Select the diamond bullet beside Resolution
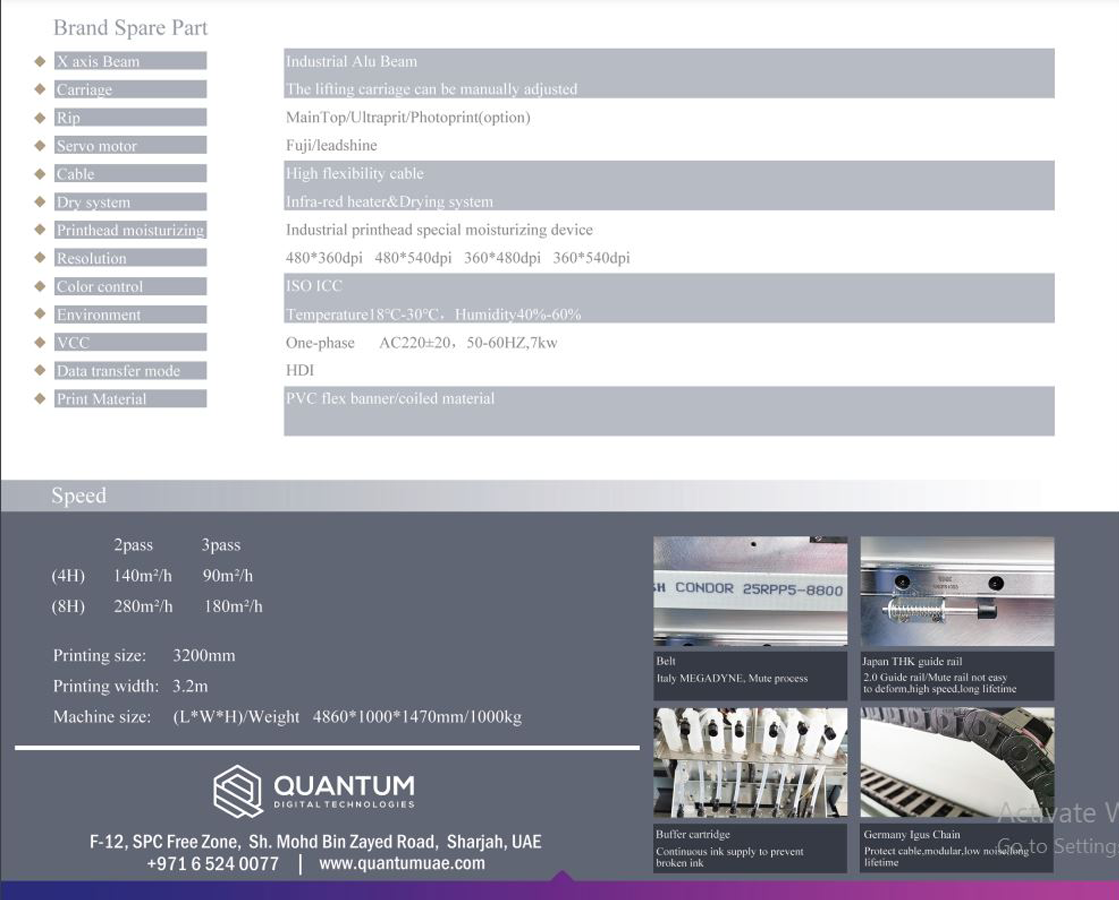Viewport: 1119px width, 900px height. pyautogui.click(x=40, y=258)
